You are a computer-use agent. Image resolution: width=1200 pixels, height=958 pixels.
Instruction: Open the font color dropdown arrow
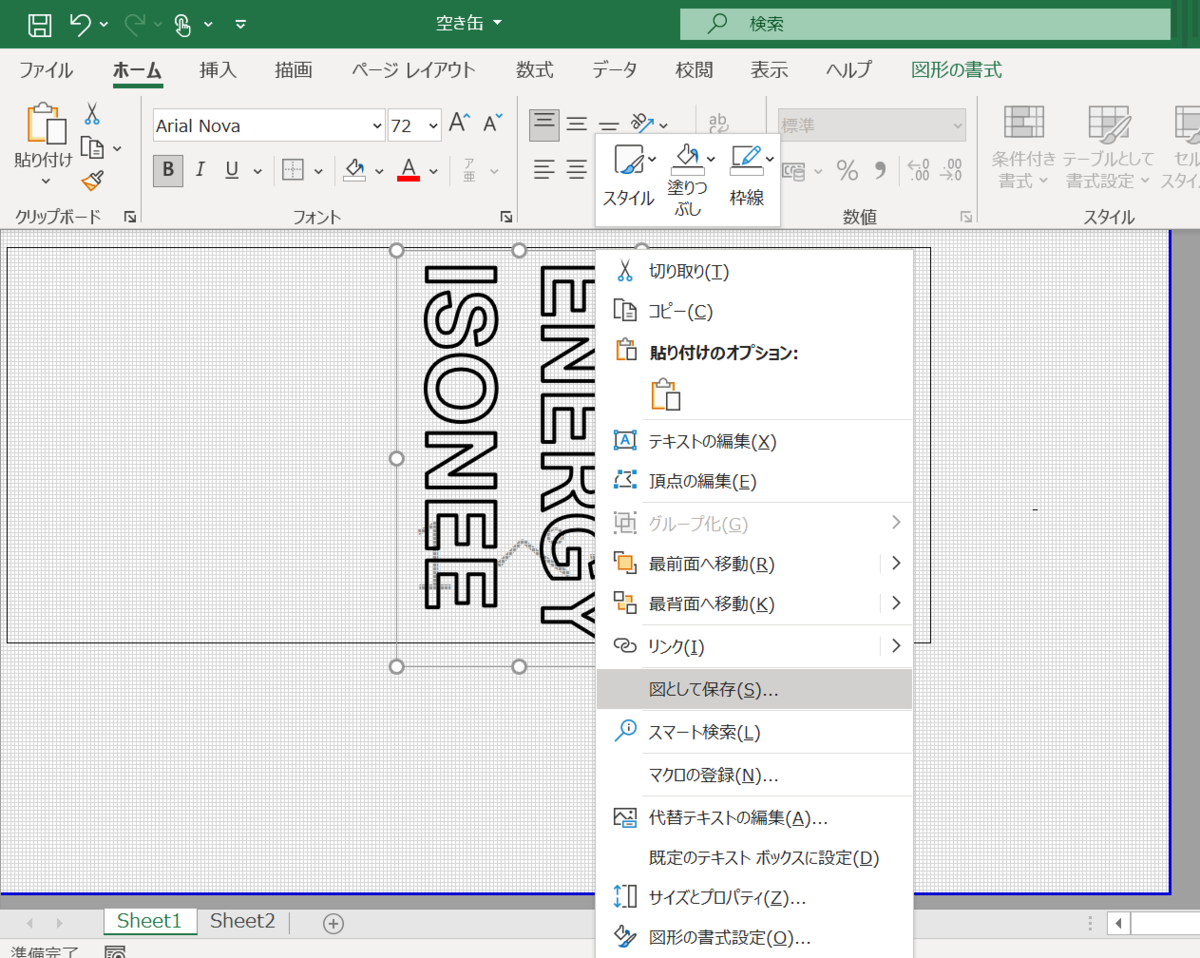tap(433, 171)
